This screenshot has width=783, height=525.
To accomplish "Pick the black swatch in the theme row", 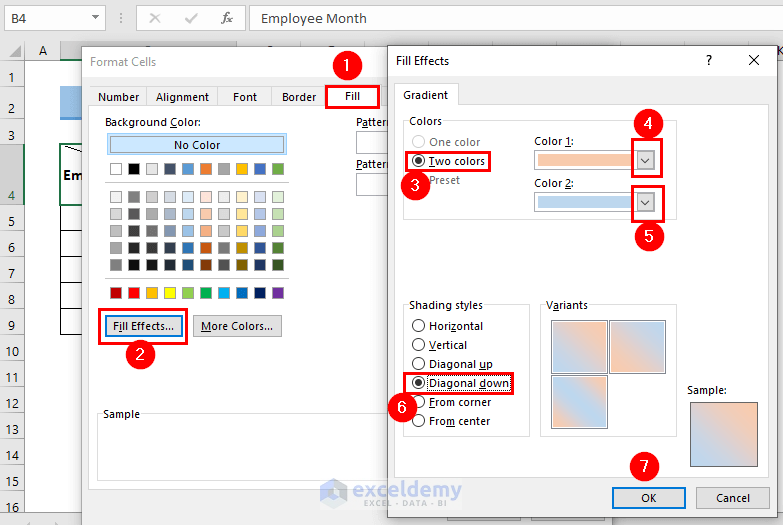I will click(134, 169).
